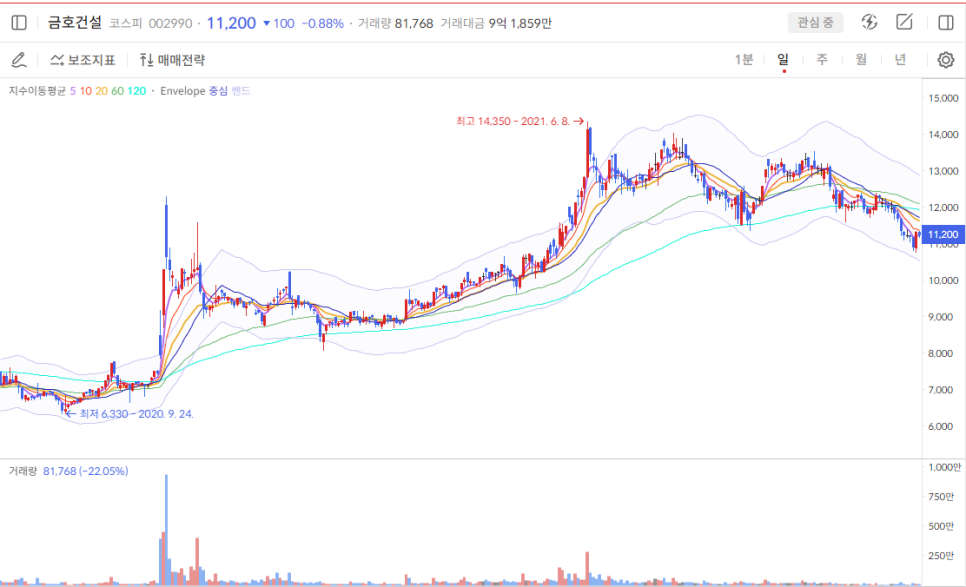Click the 15,000 price axis label
The width and height of the screenshot is (966, 587).
click(x=943, y=98)
